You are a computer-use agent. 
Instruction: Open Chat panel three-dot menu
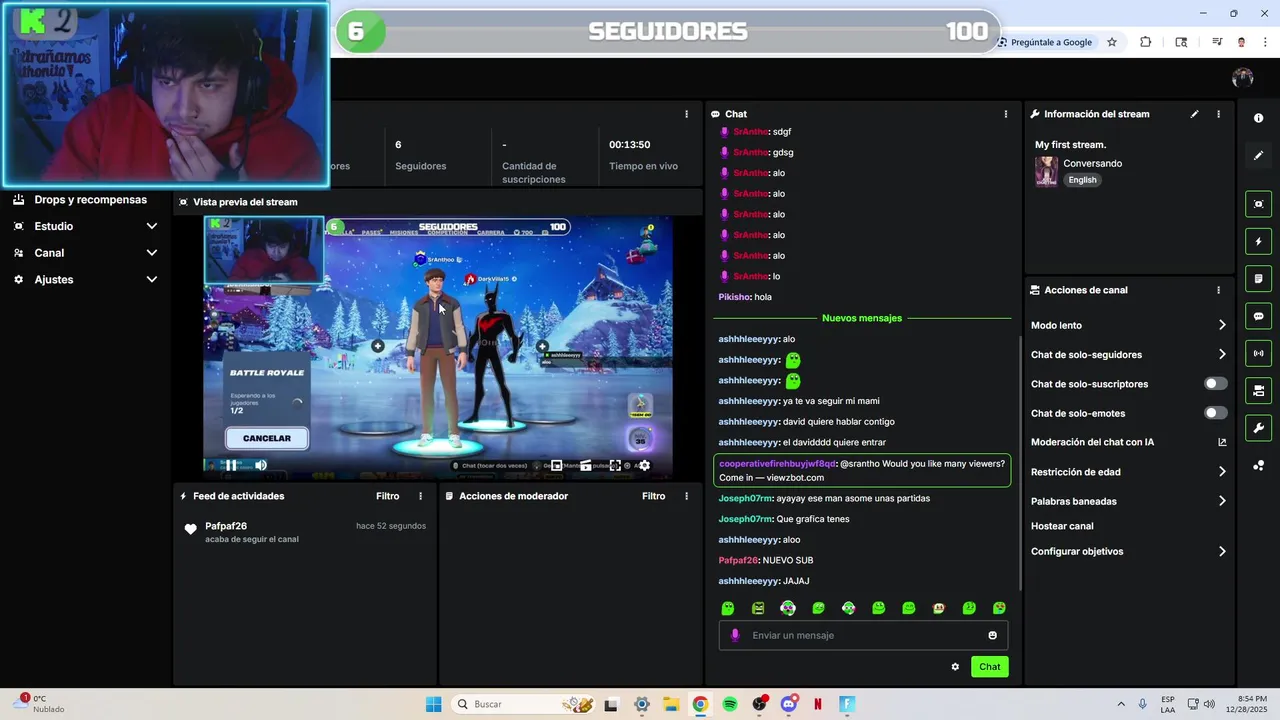pos(1005,114)
